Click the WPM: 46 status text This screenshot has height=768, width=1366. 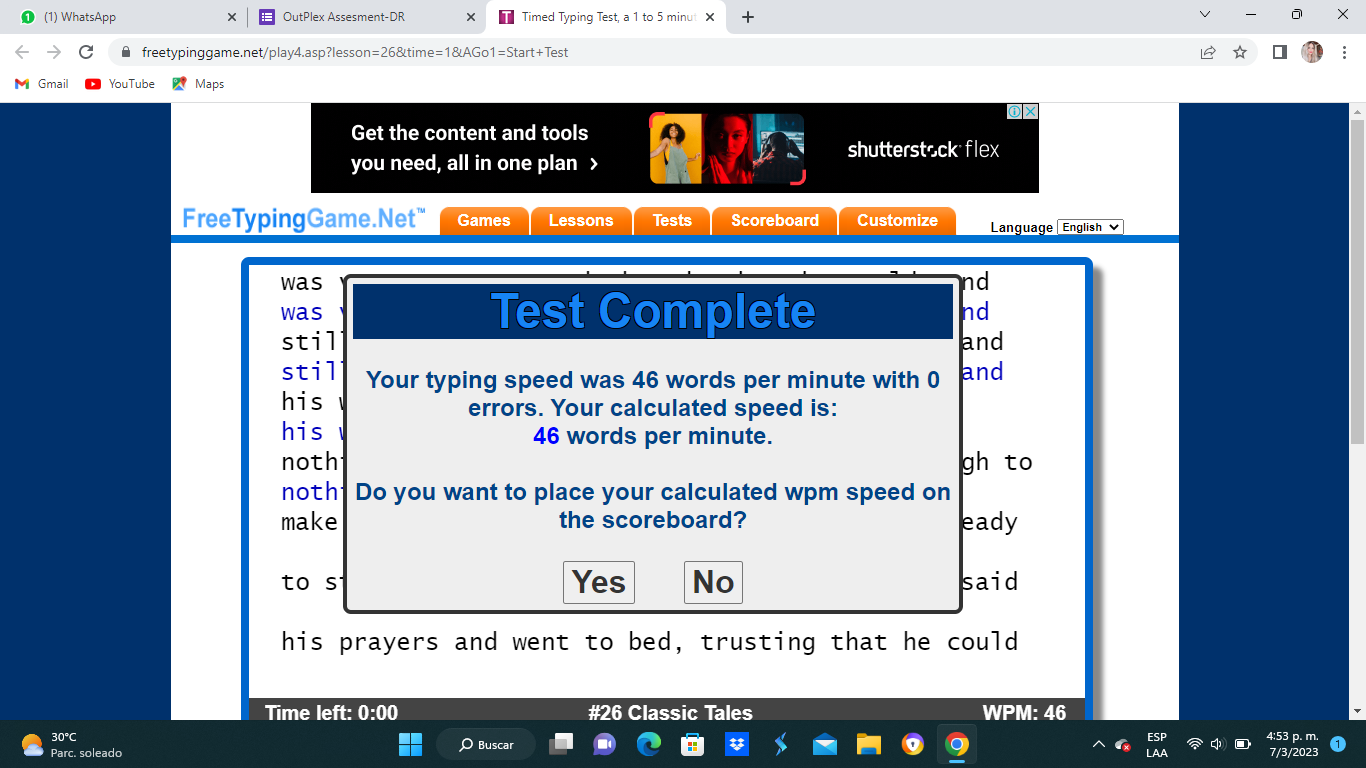click(1024, 713)
